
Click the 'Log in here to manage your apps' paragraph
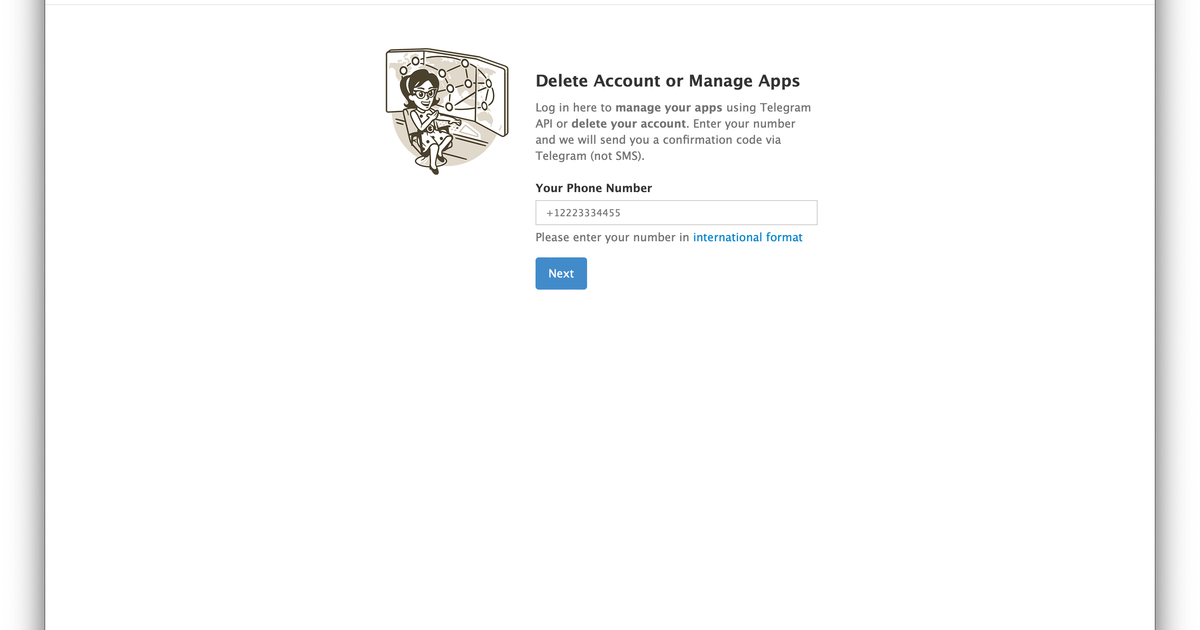[x=674, y=132]
